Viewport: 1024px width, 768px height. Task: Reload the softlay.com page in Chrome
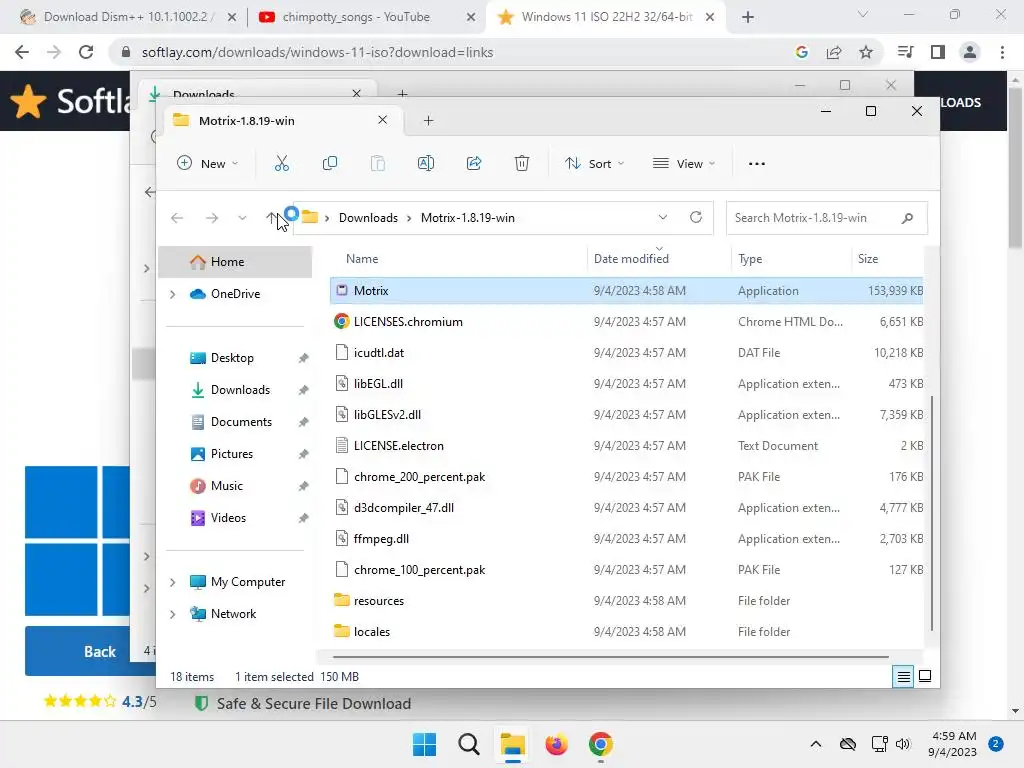pos(86,52)
